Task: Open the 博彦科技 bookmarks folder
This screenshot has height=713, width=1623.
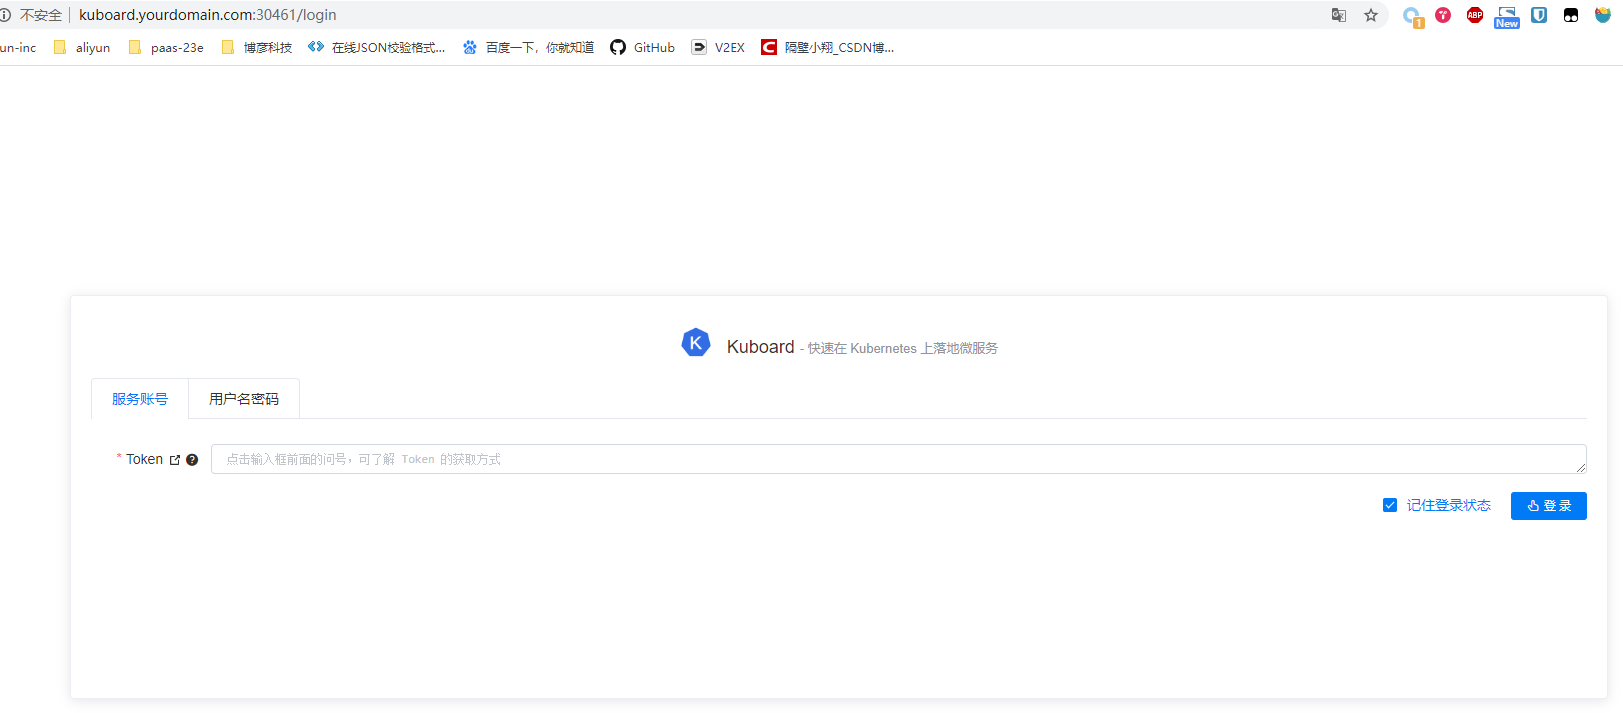Action: (x=257, y=47)
